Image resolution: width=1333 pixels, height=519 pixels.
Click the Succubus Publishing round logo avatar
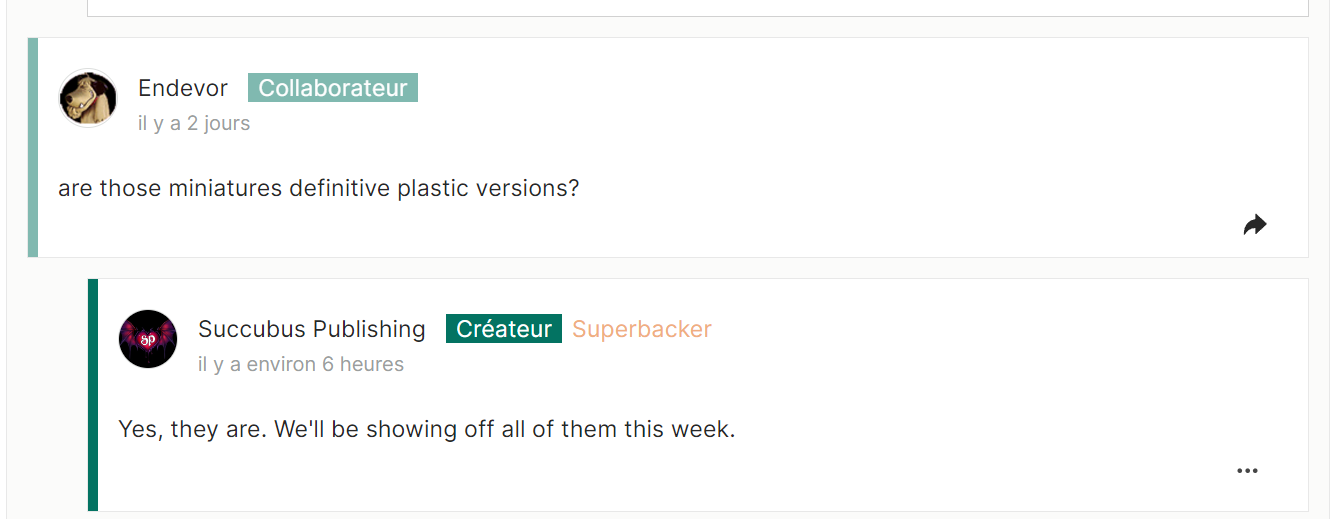point(148,339)
